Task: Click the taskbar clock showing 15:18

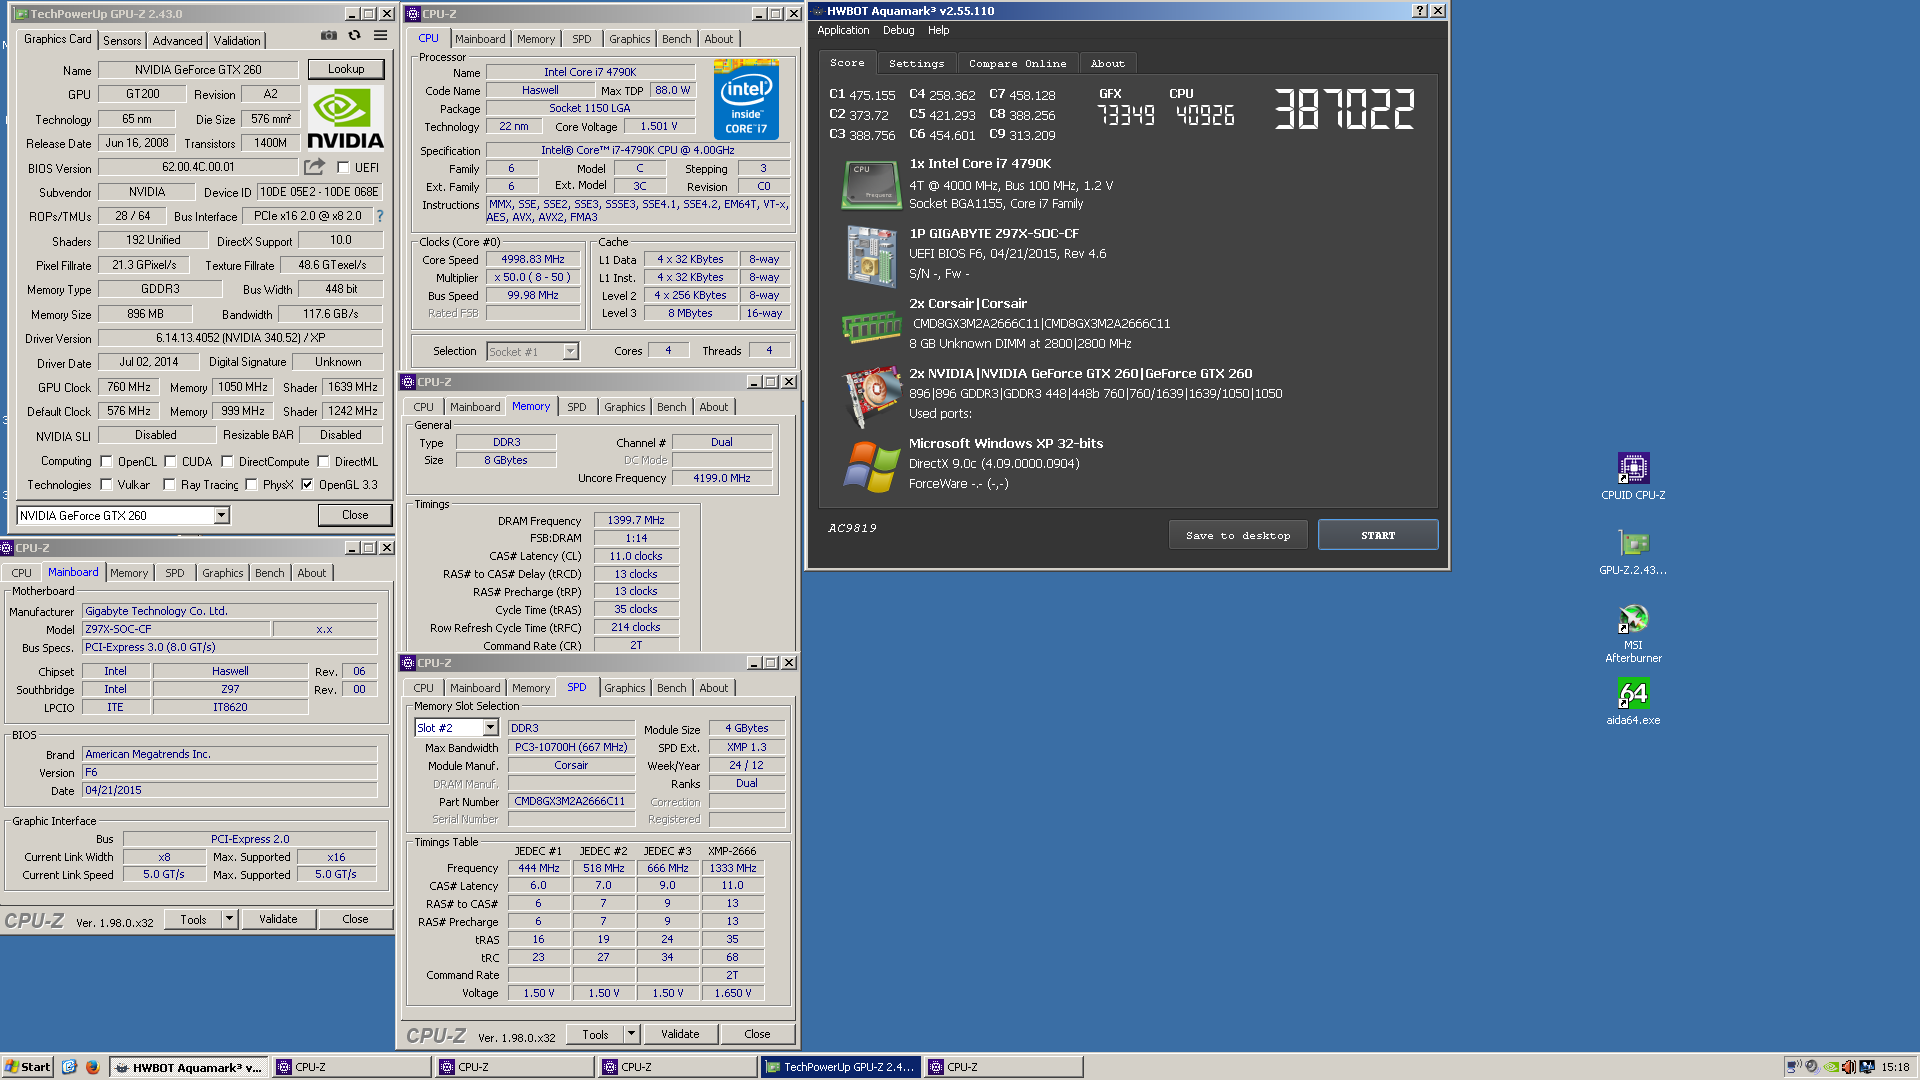Action: click(1895, 1067)
